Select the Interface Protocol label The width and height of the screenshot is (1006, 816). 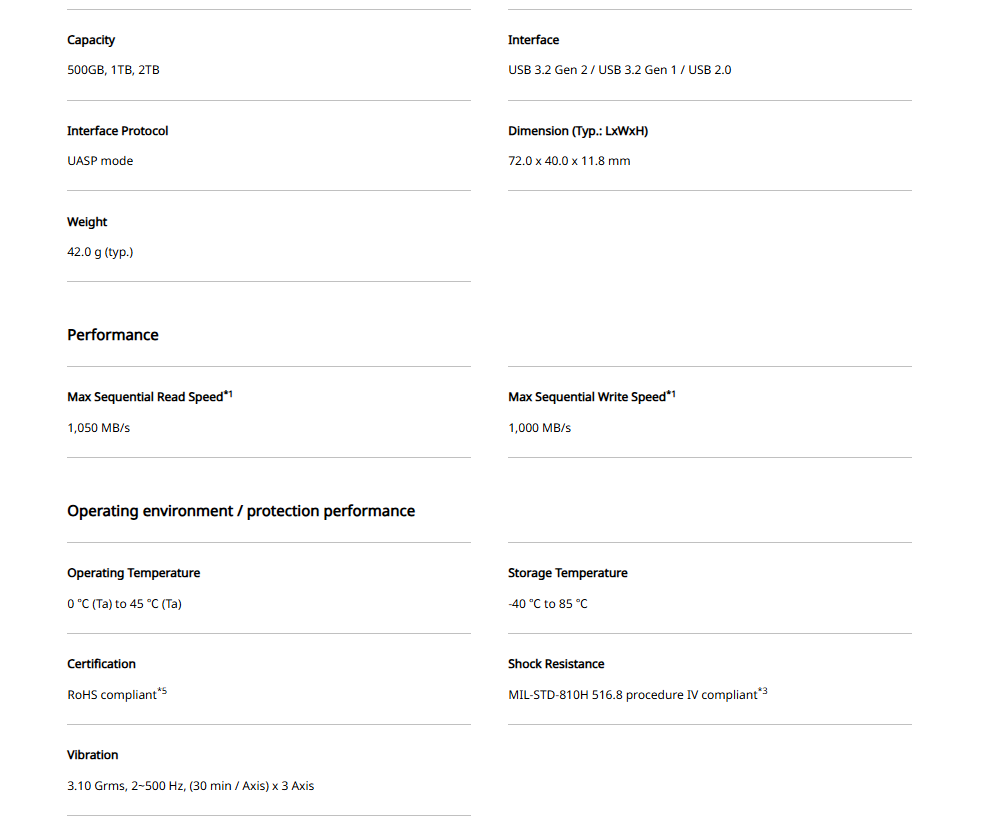[x=117, y=131]
